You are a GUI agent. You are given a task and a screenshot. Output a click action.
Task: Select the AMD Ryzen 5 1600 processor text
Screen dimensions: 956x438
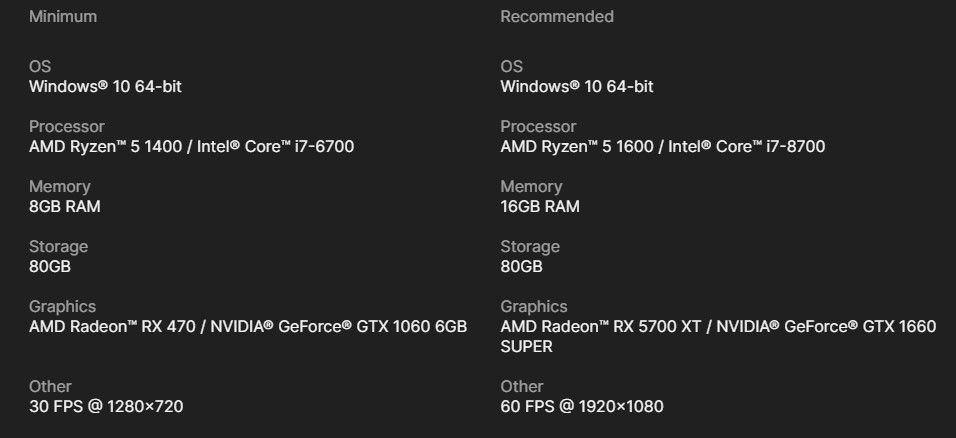tap(662, 147)
